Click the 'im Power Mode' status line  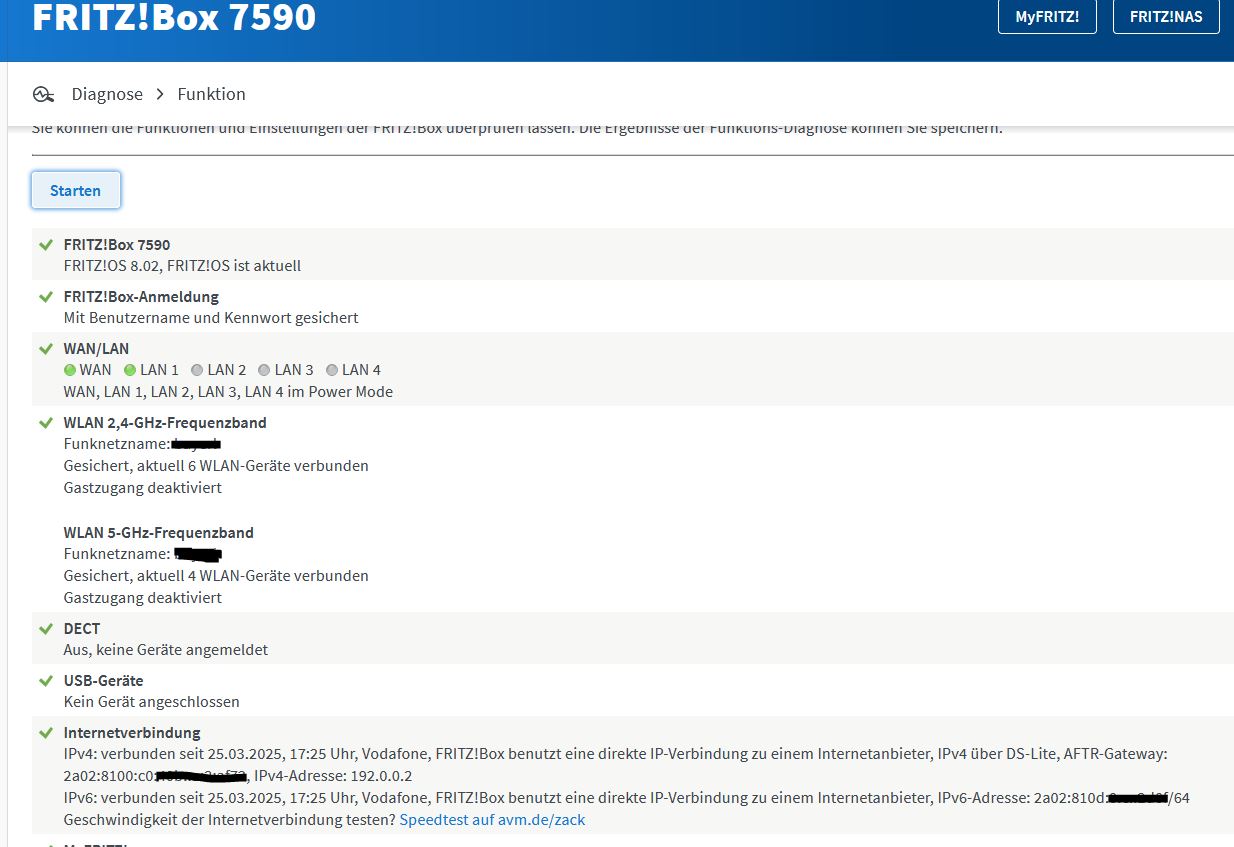[228, 392]
